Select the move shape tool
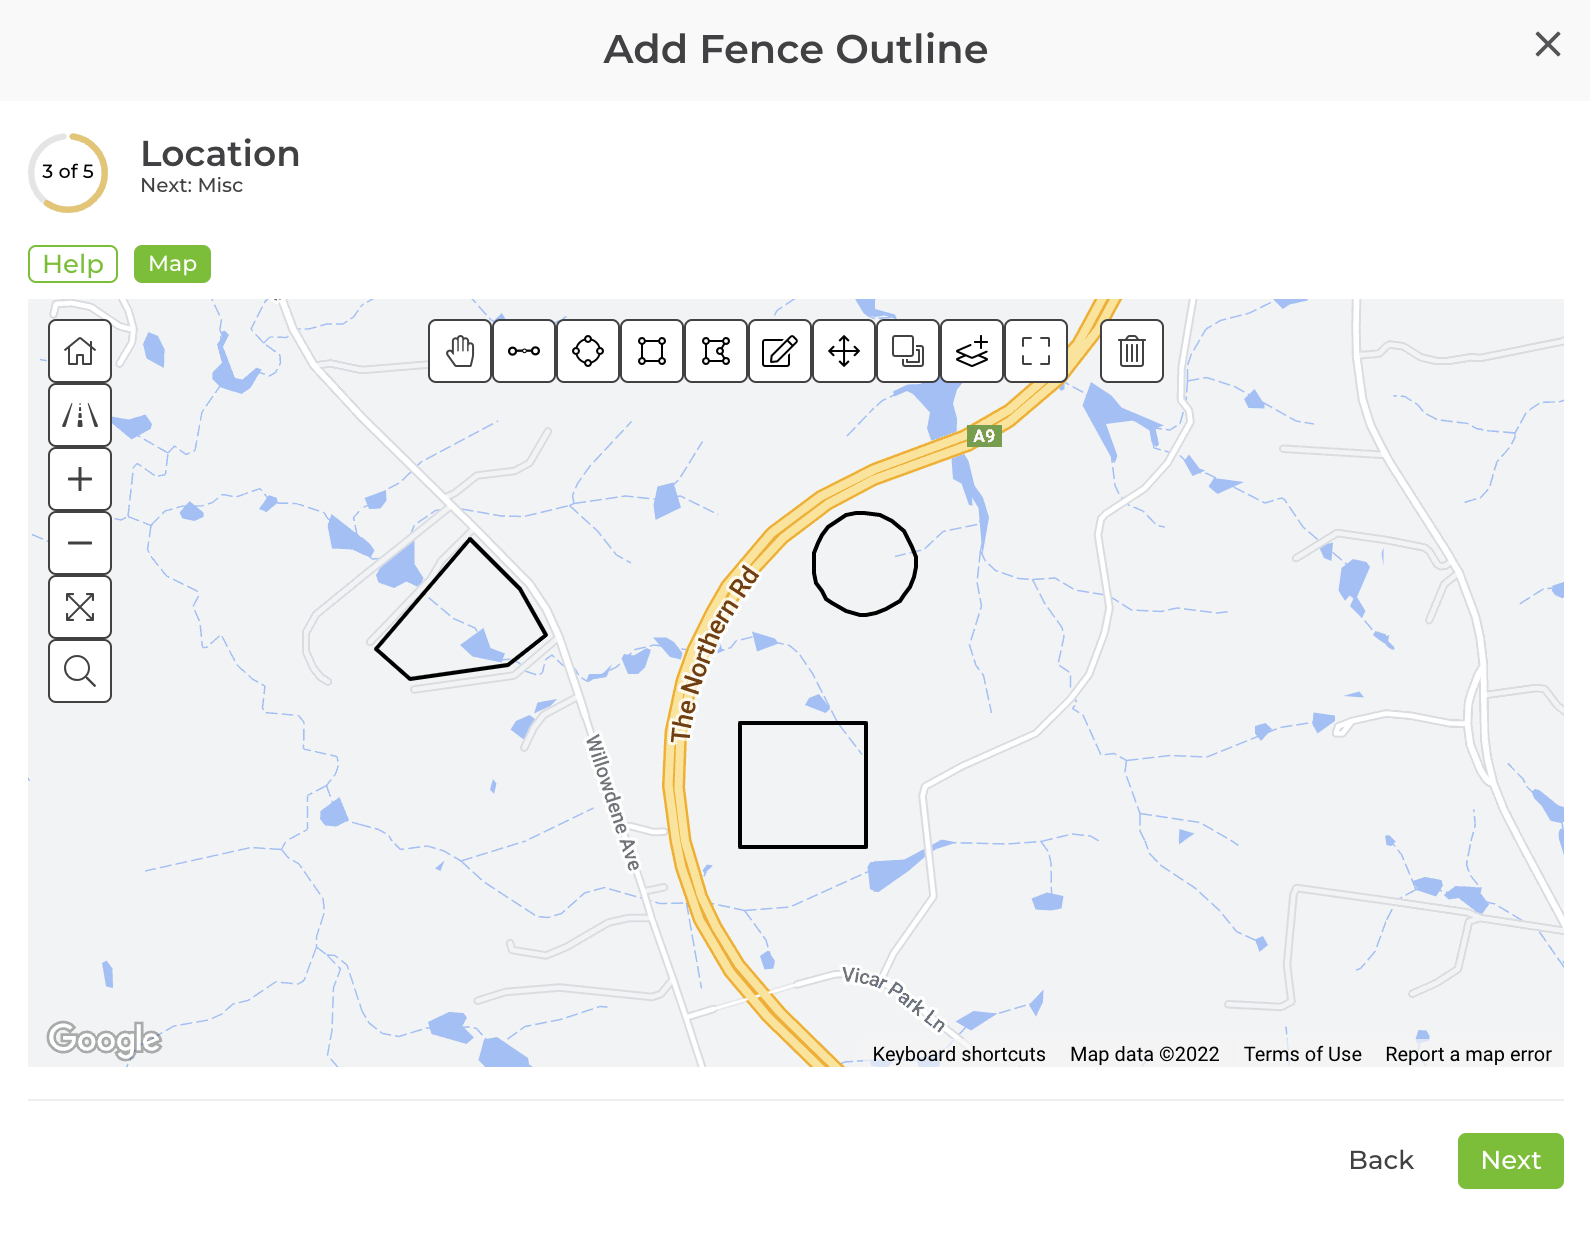The image size is (1590, 1234). click(x=843, y=352)
